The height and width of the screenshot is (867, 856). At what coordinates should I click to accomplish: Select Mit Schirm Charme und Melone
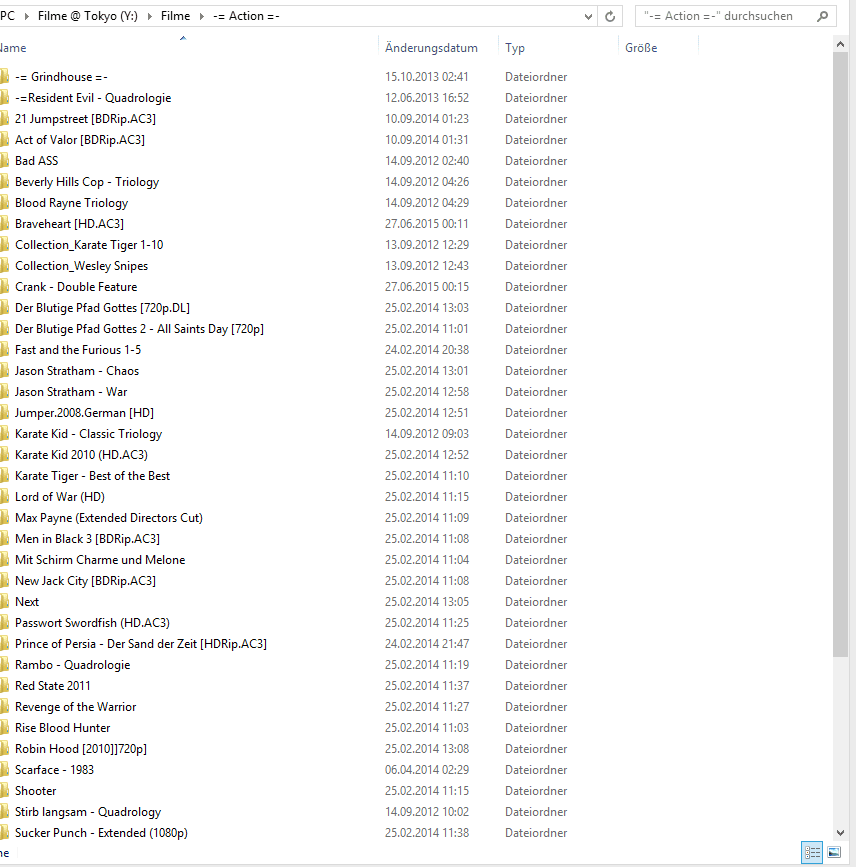pos(100,560)
